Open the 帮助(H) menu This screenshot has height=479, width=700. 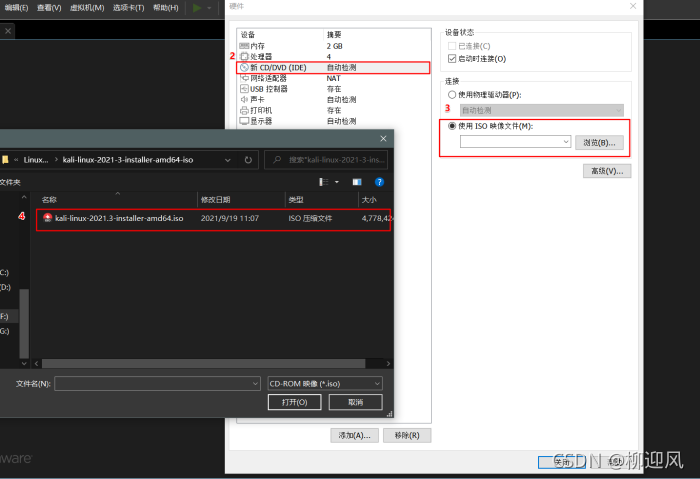pyautogui.click(x=166, y=8)
